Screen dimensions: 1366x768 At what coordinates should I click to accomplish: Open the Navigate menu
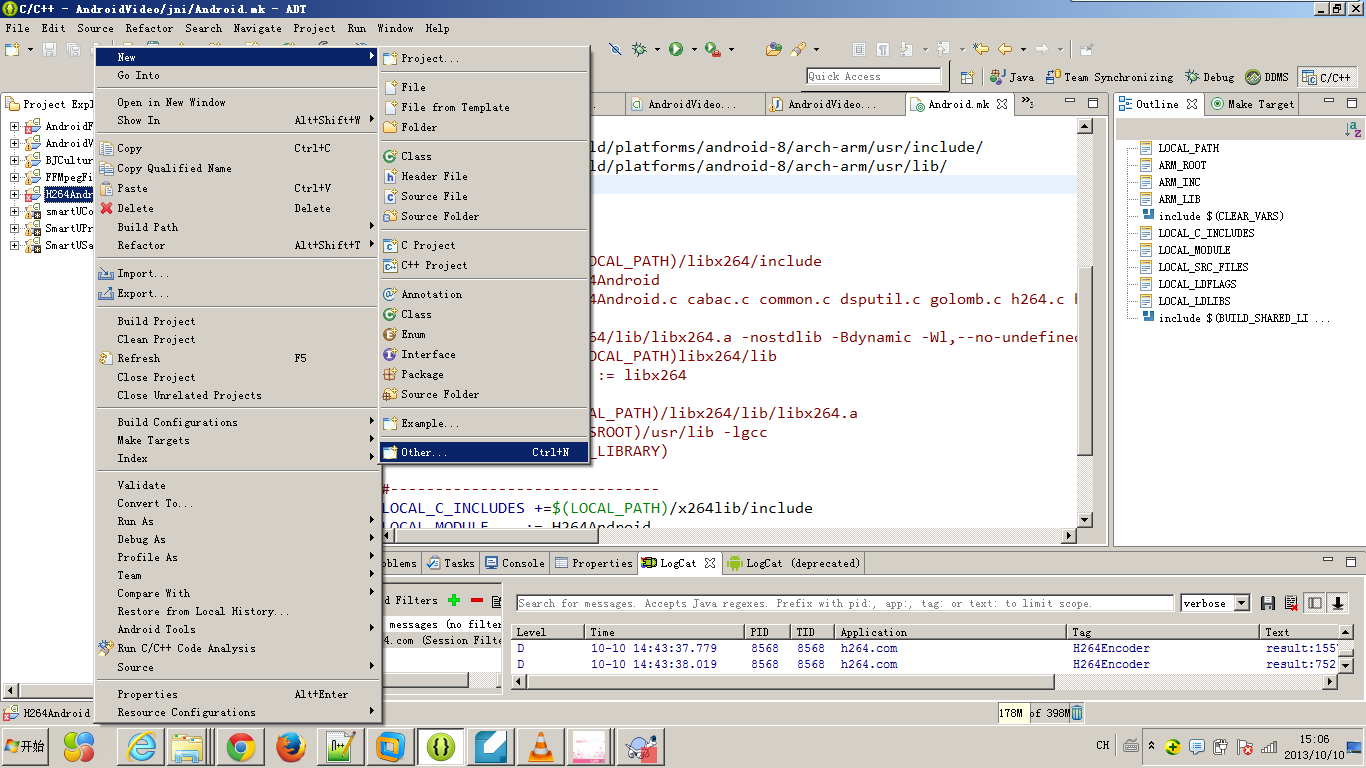(258, 28)
